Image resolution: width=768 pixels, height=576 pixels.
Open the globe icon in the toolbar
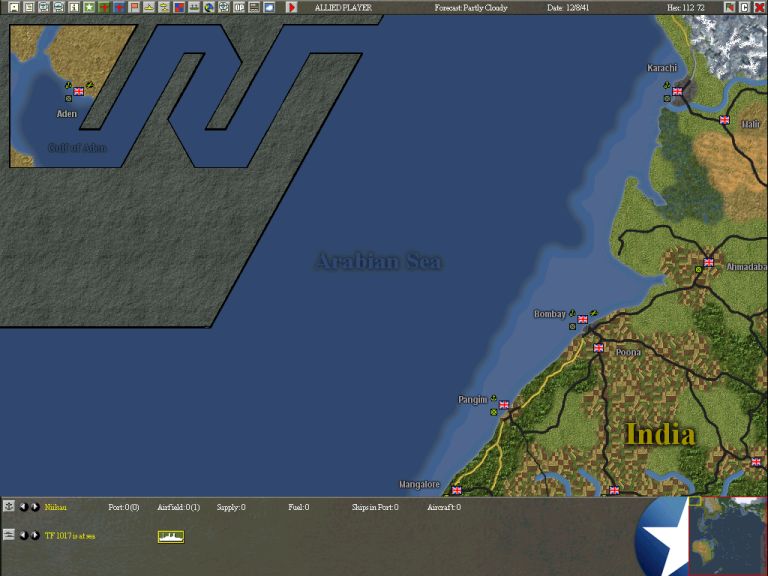point(209,7)
